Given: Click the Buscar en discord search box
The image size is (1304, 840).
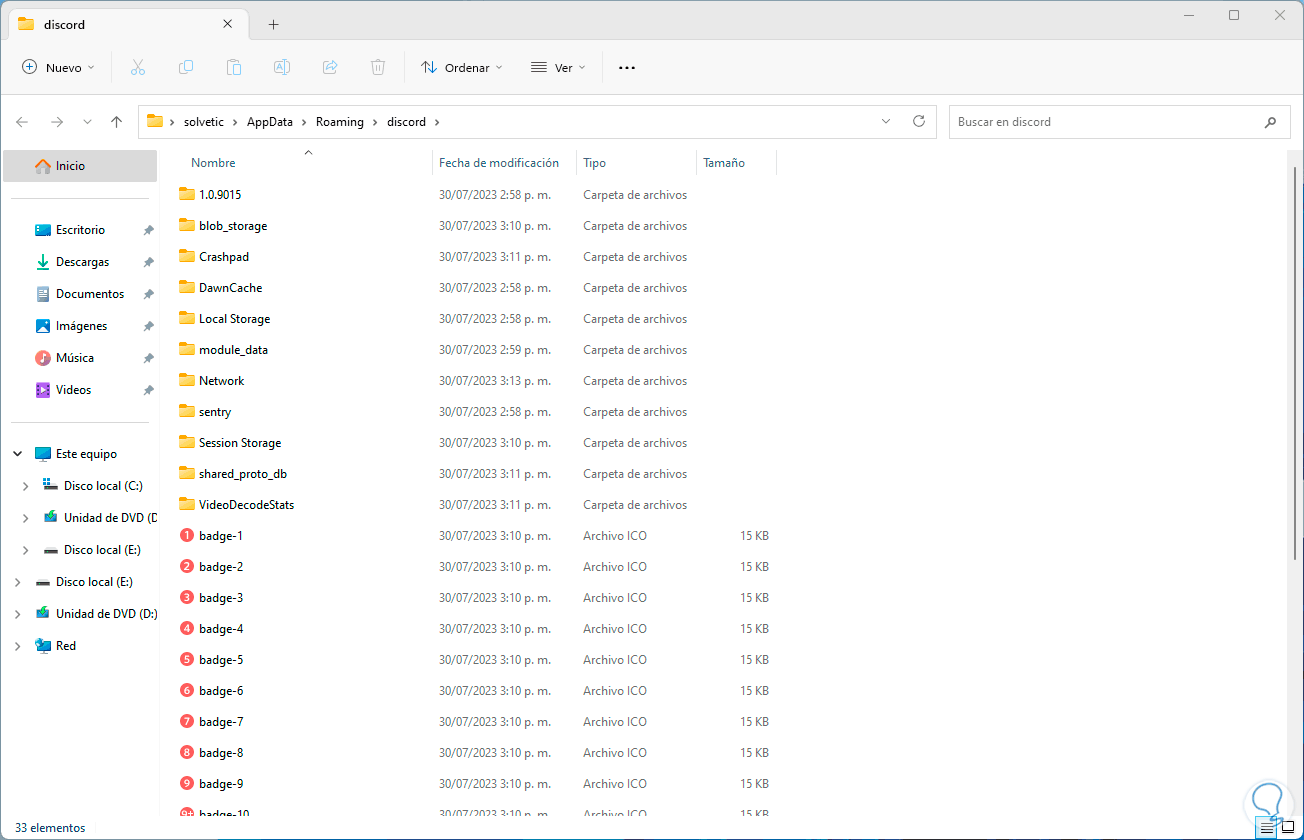Looking at the screenshot, I should click(x=1119, y=122).
